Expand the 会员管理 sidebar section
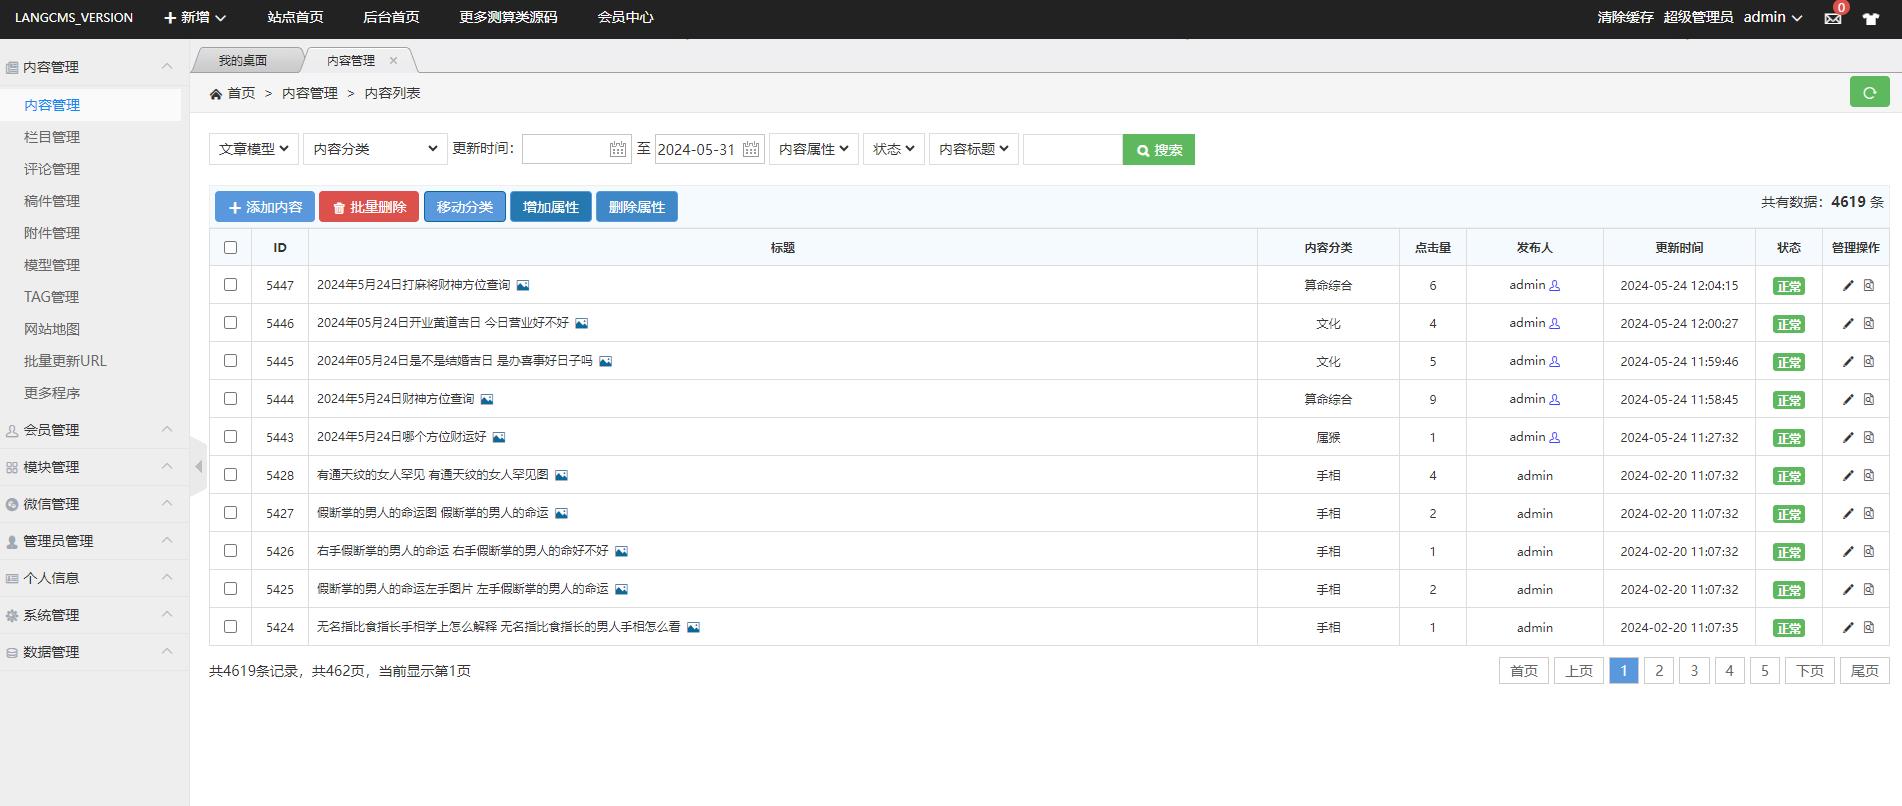 tap(90, 430)
